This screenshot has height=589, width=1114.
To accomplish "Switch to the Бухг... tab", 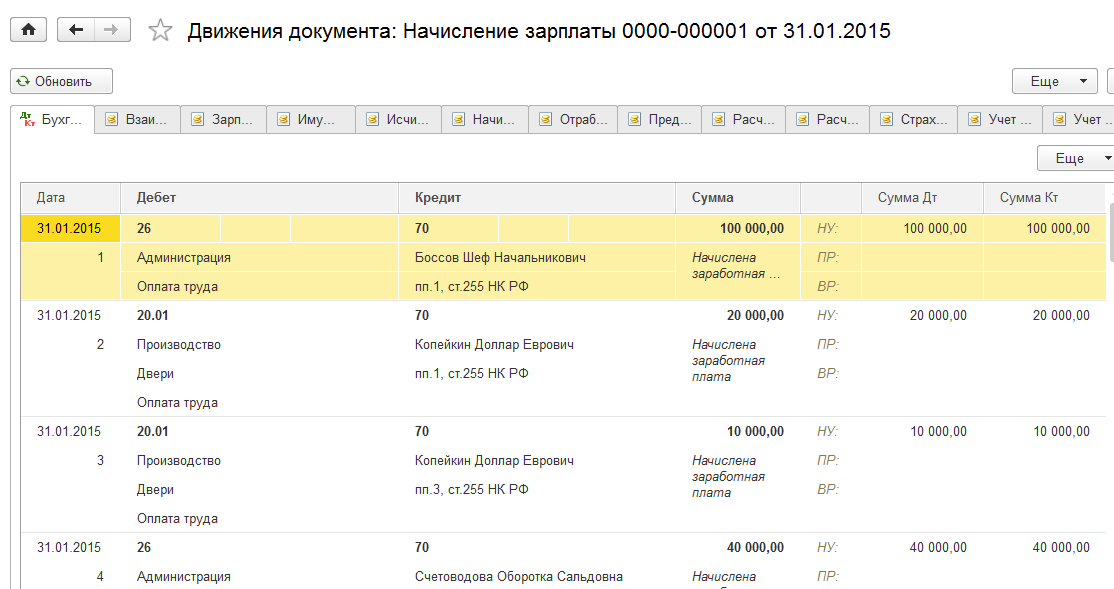I will tap(53, 119).
